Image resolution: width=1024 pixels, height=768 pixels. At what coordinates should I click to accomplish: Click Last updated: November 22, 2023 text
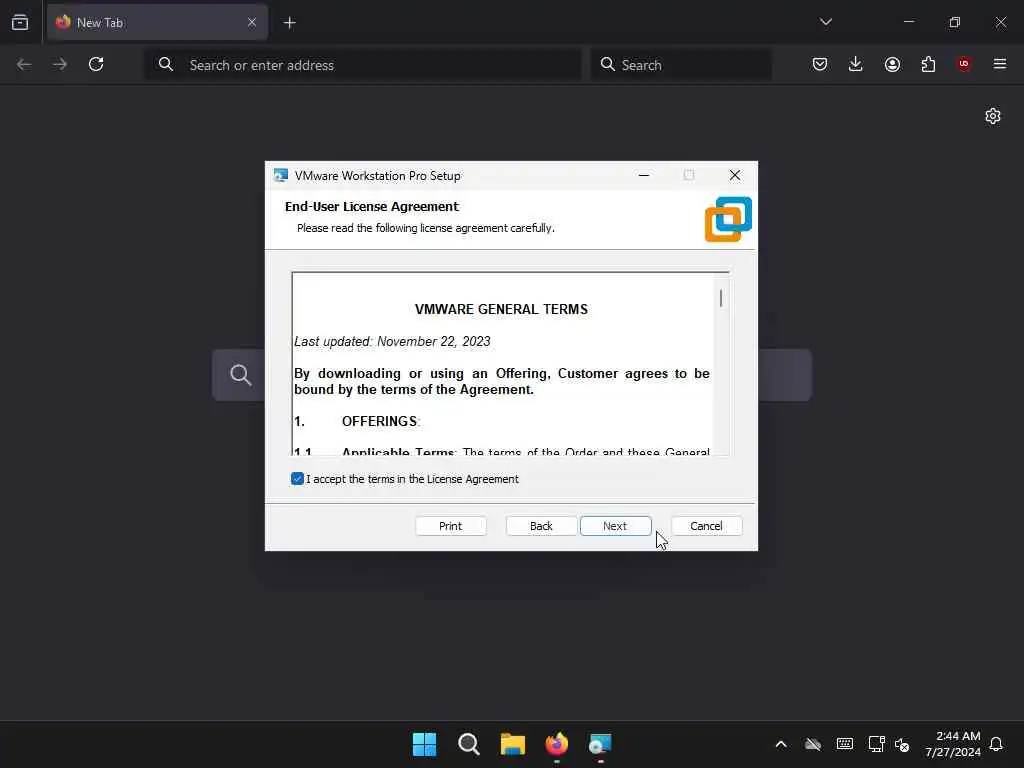click(392, 342)
